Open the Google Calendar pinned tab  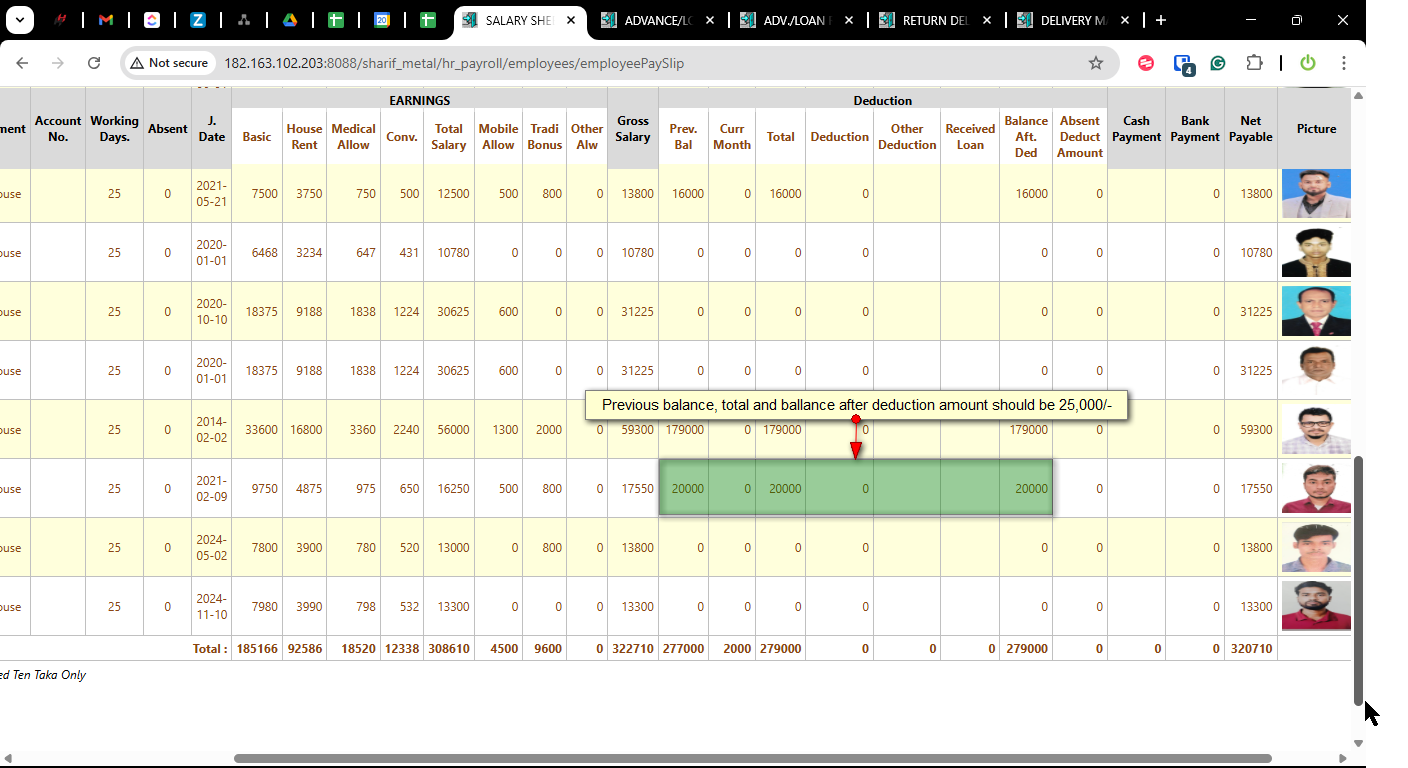point(381,20)
